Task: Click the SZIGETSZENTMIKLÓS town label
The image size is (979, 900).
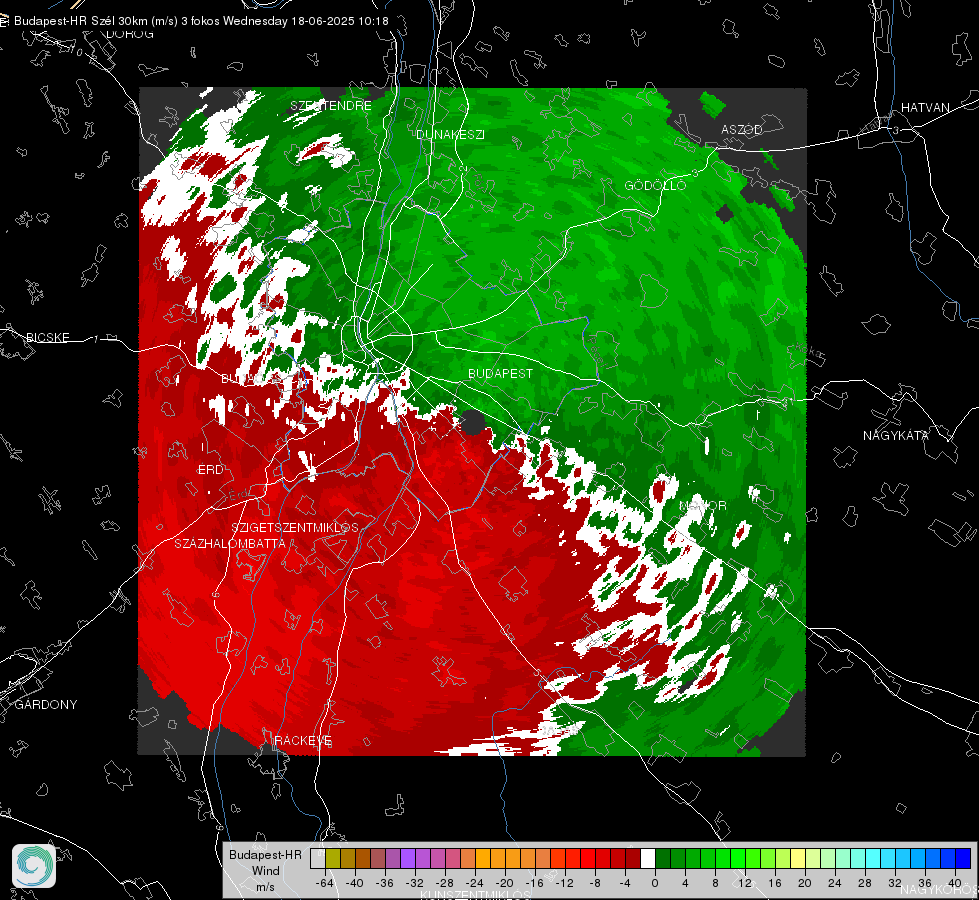Action: tap(295, 528)
